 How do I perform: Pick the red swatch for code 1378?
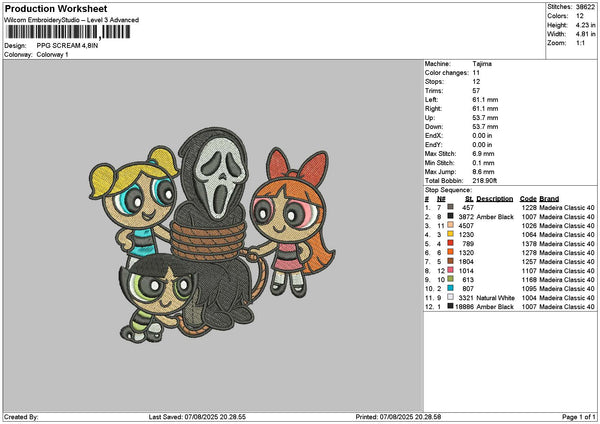click(451, 243)
